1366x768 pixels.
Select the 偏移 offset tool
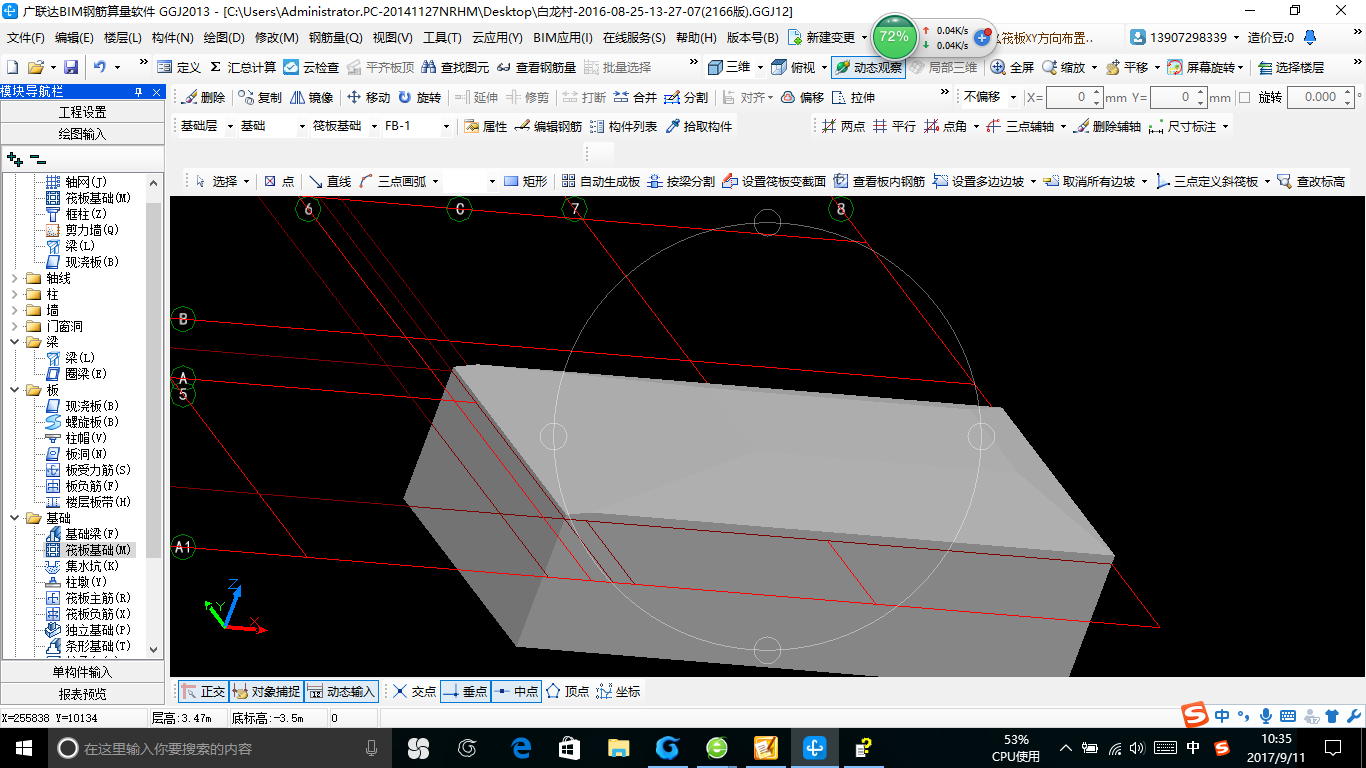pyautogui.click(x=802, y=98)
